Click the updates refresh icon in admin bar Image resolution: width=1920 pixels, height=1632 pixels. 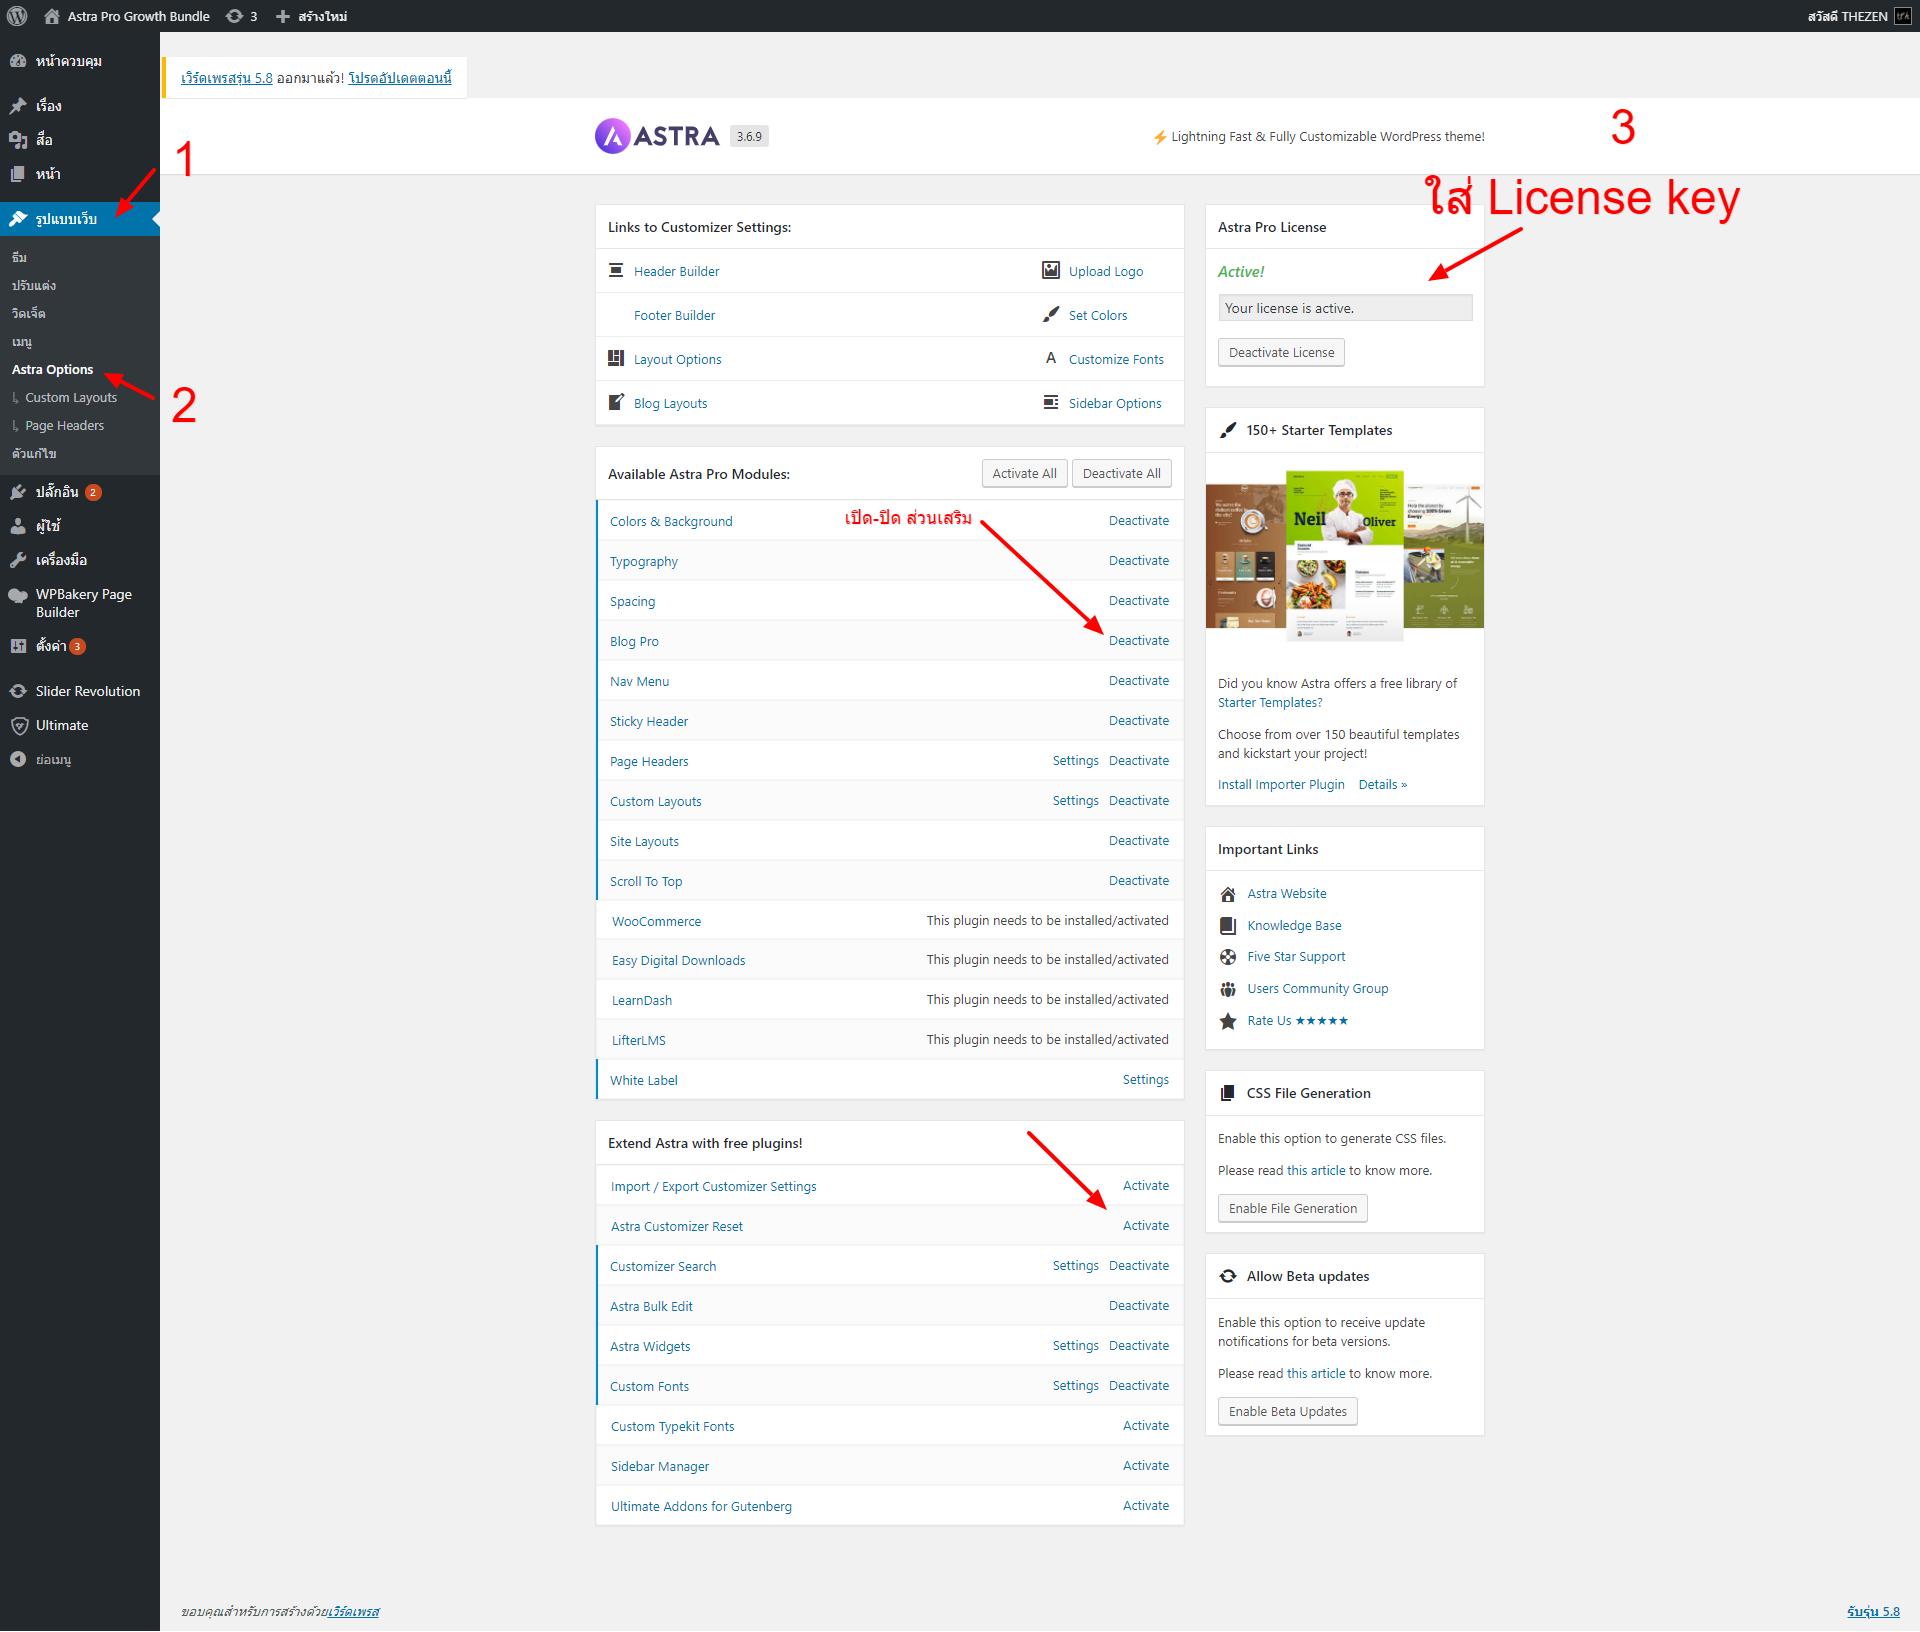(234, 16)
